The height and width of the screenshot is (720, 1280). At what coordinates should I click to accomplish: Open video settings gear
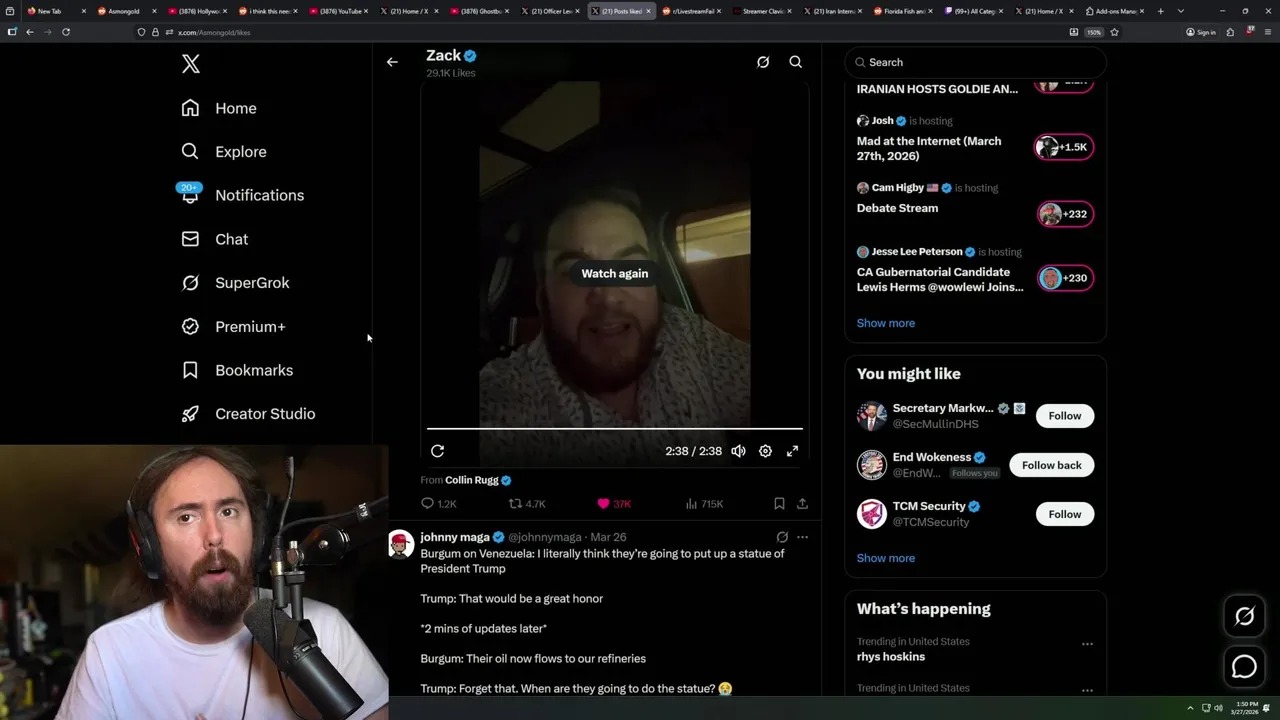(765, 451)
